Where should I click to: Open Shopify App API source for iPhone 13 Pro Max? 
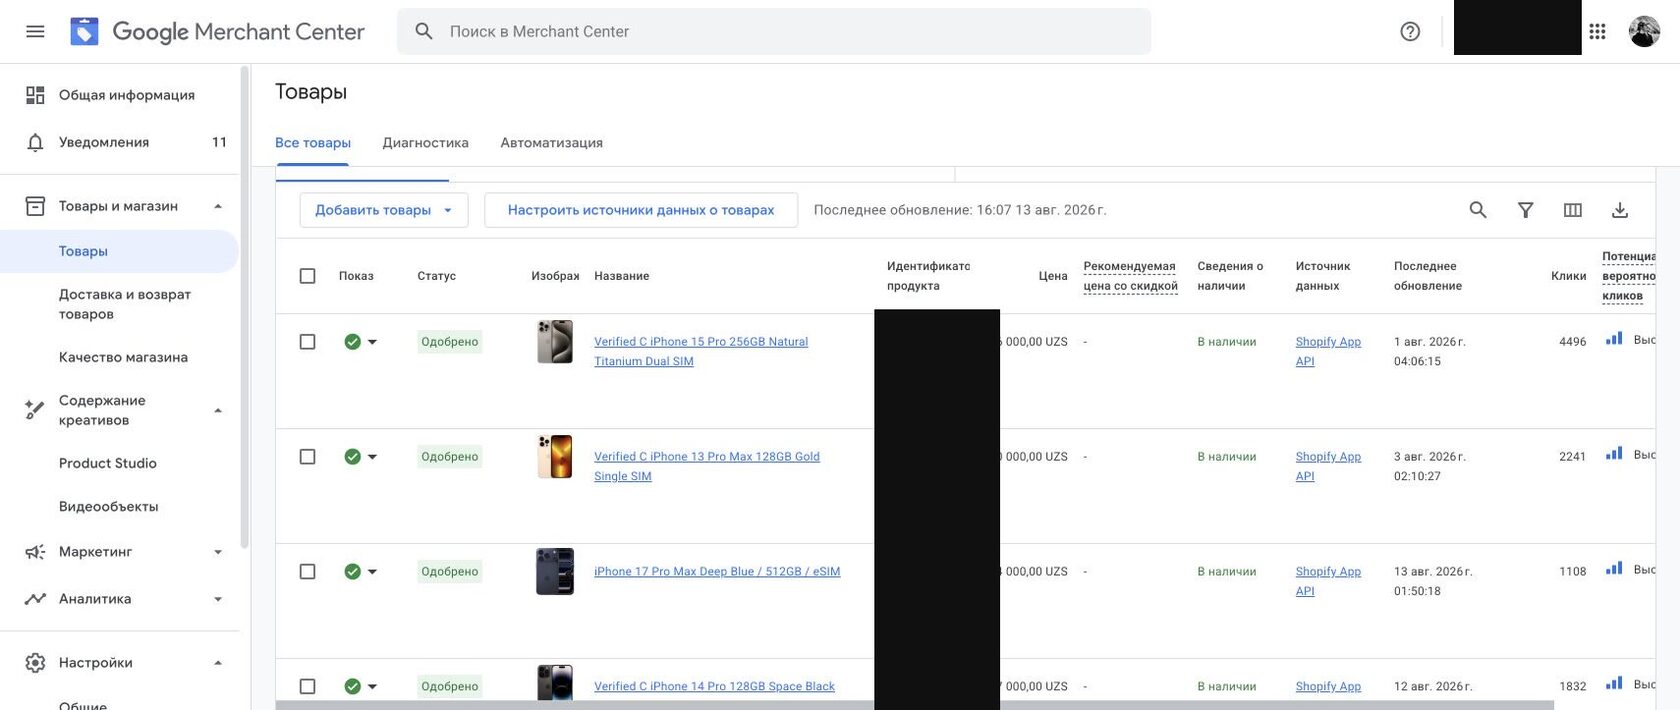pyautogui.click(x=1328, y=466)
